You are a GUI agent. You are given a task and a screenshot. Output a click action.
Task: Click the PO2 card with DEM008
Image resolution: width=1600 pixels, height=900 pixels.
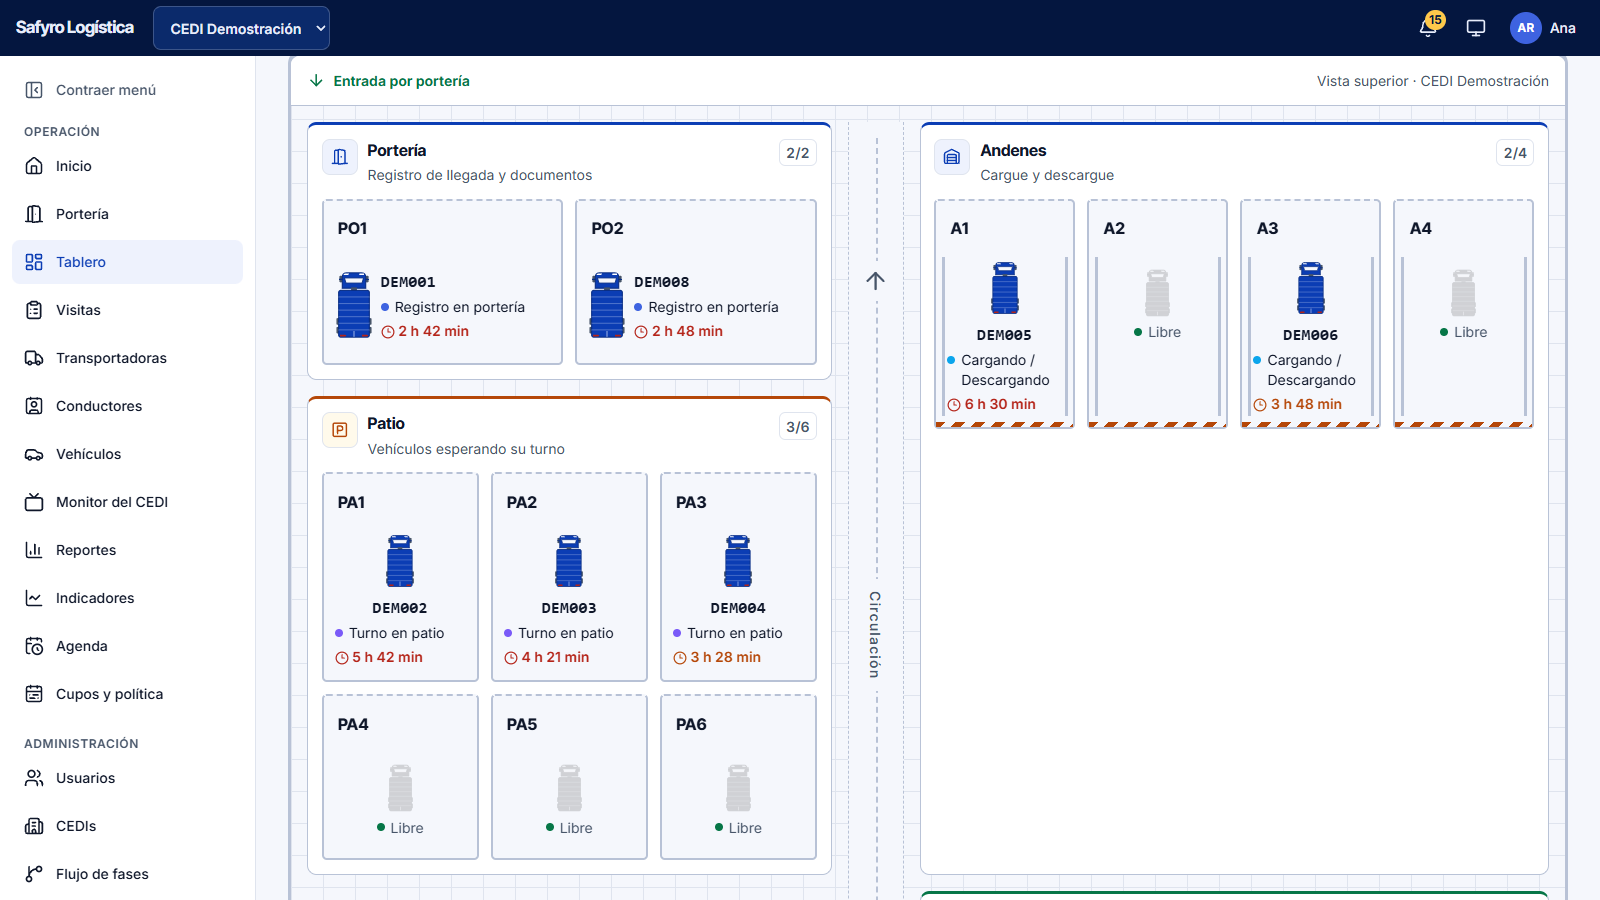click(x=696, y=282)
